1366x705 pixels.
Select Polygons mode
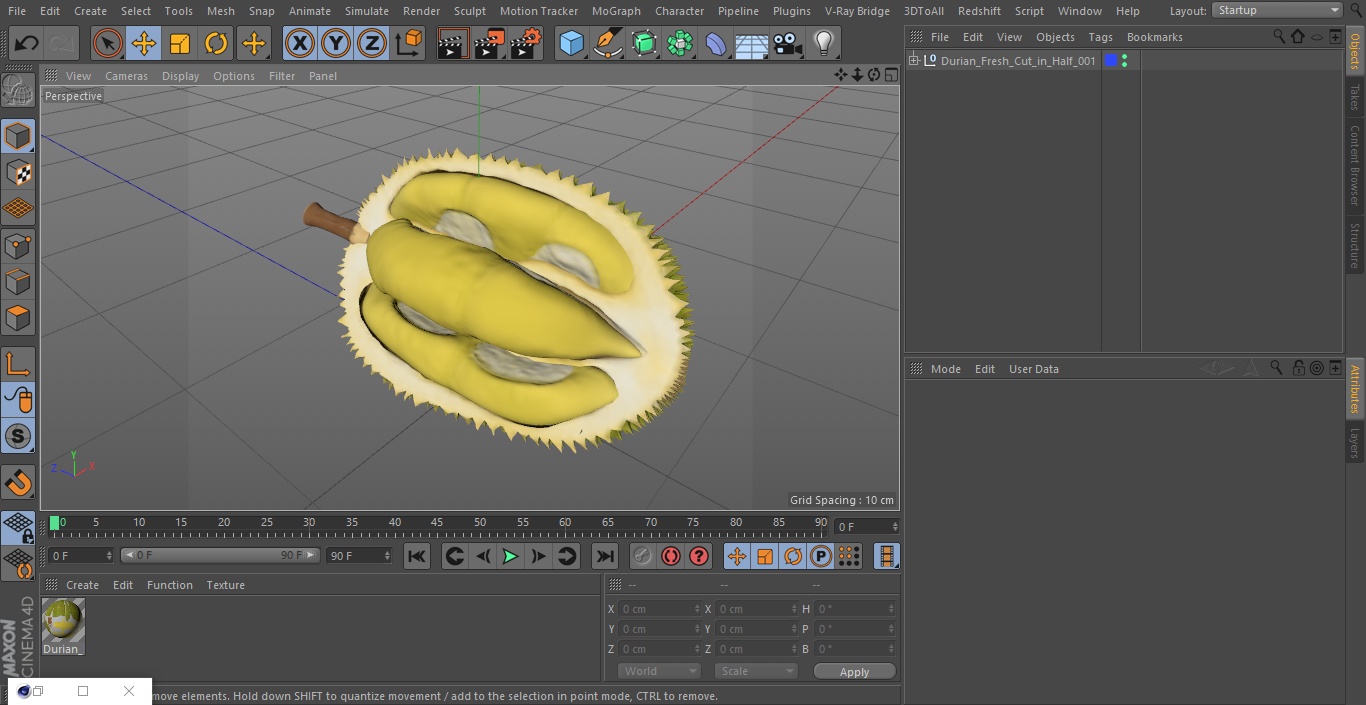pyautogui.click(x=18, y=318)
